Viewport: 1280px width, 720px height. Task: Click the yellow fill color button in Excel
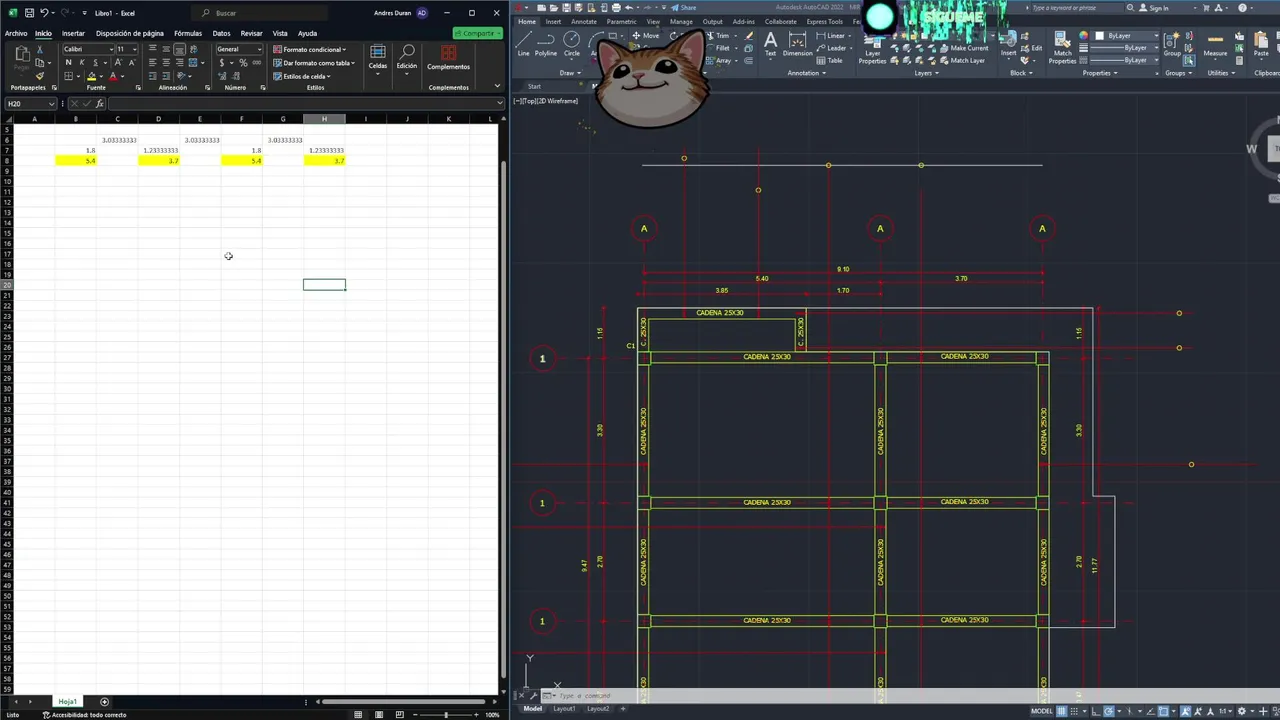pos(91,76)
